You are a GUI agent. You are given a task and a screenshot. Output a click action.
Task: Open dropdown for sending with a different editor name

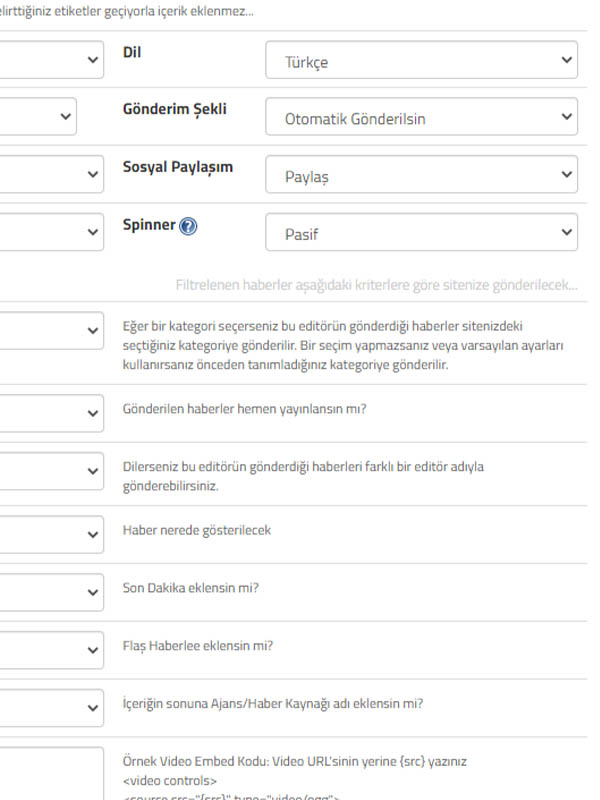click(50, 471)
